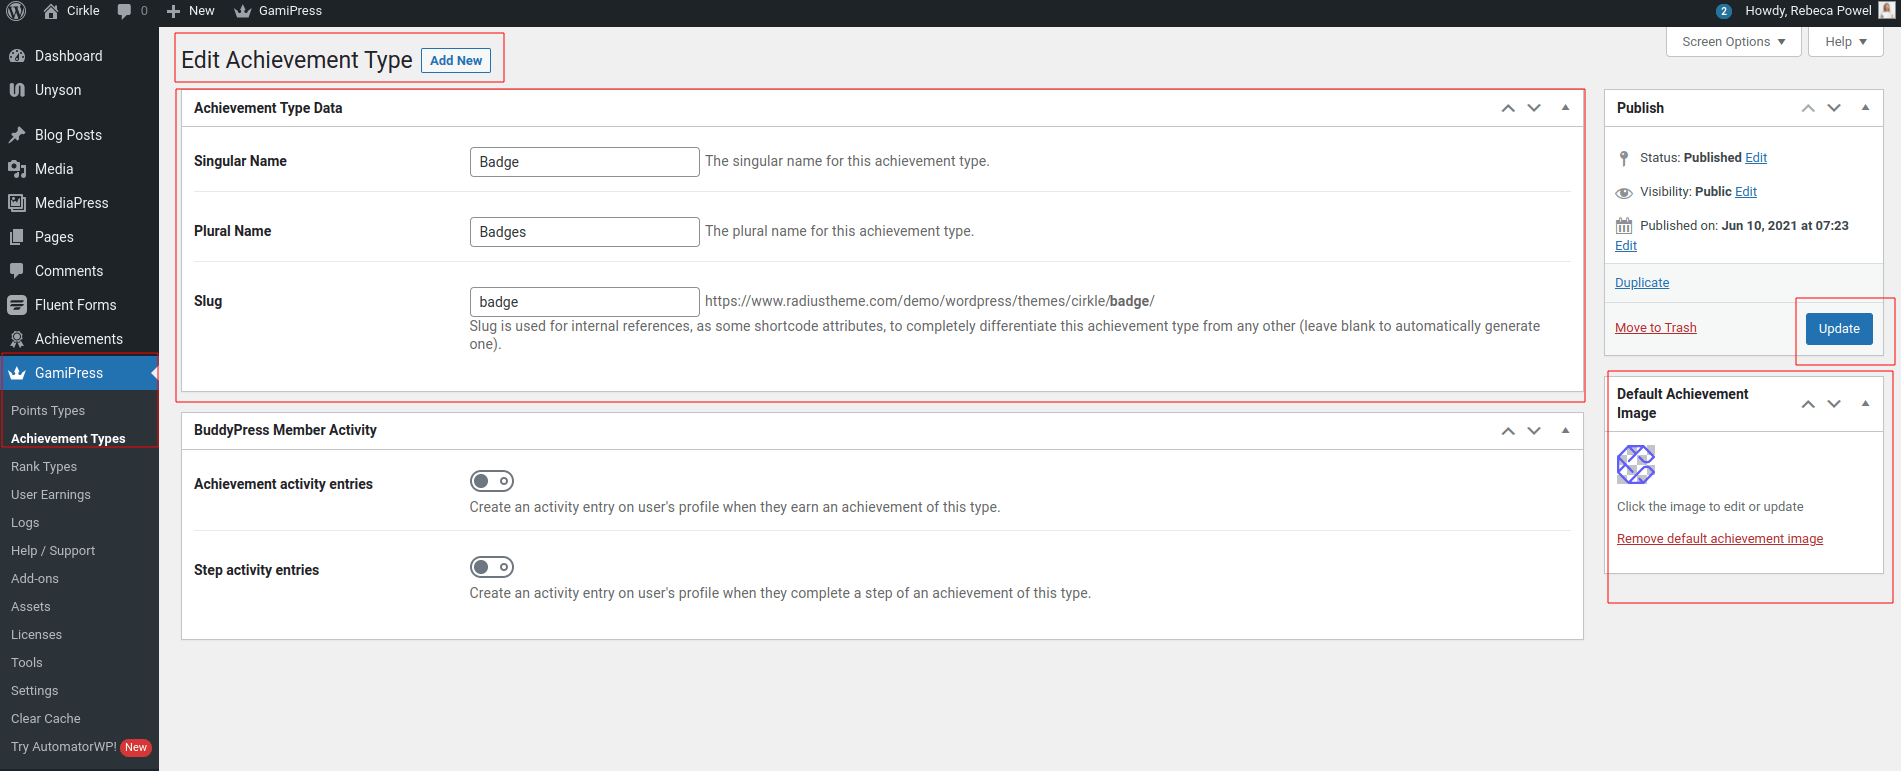
Task: Click the calendar icon beside Published on
Action: [x=1624, y=226]
